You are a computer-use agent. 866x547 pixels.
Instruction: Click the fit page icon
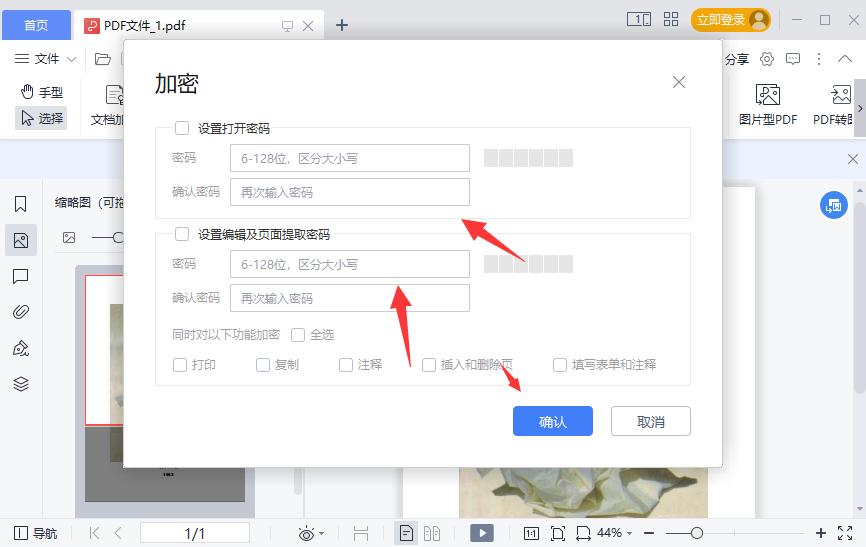(x=558, y=533)
